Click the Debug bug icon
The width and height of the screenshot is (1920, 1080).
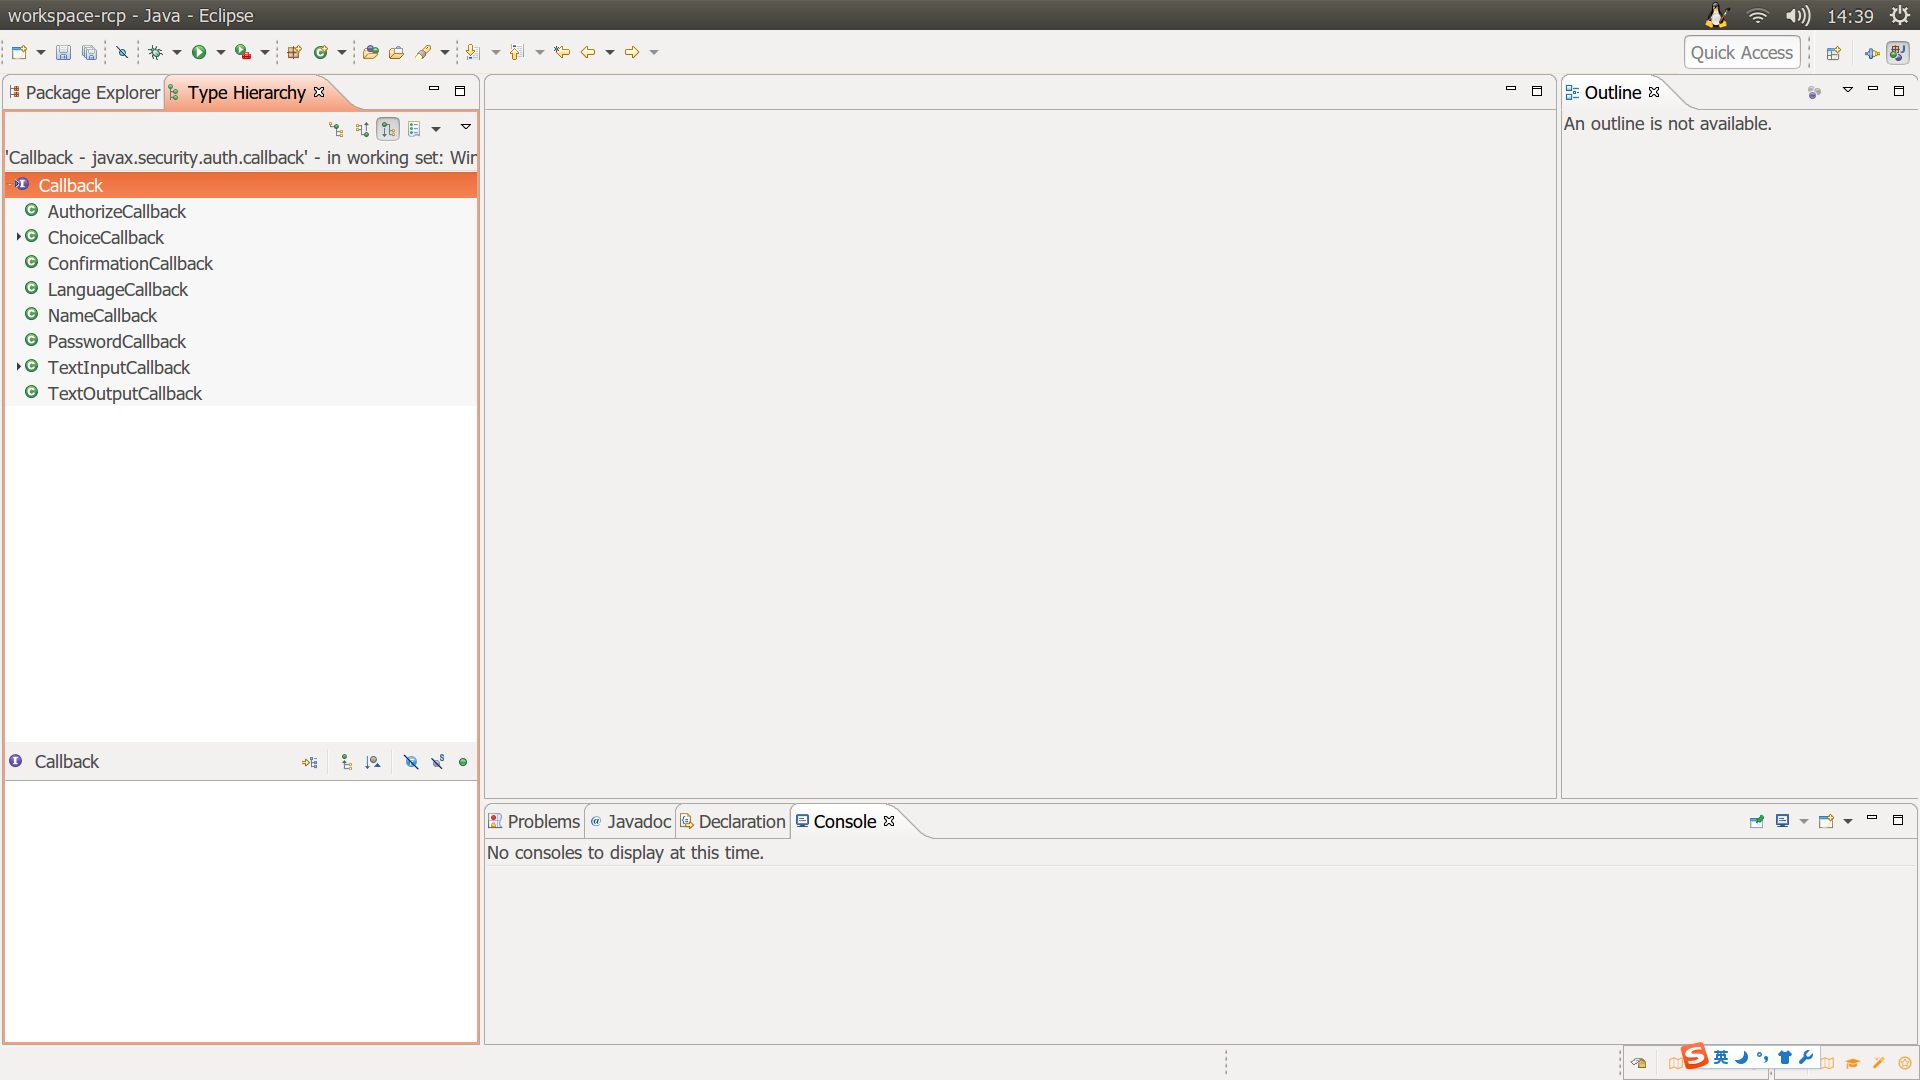pyautogui.click(x=155, y=52)
